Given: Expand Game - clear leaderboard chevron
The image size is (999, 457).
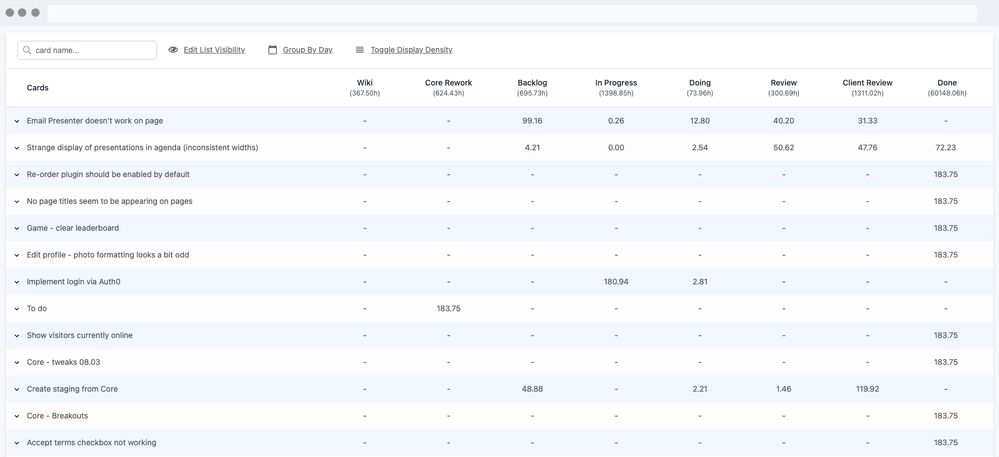Looking at the screenshot, I should [17, 228].
